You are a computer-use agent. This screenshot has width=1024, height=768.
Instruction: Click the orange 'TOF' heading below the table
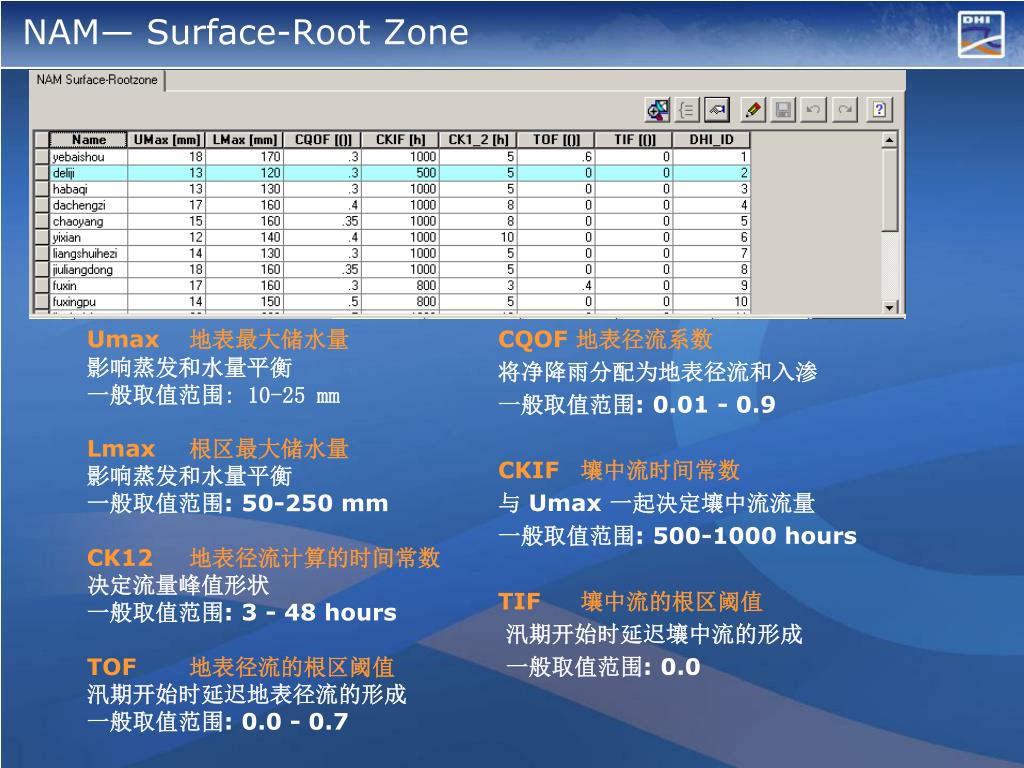112,667
